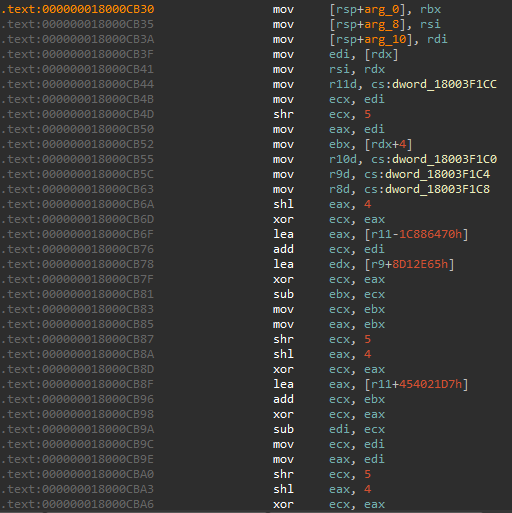Click address .text:000000018000CBA6
Viewport: 512px width, 513px height.
click(x=77, y=504)
